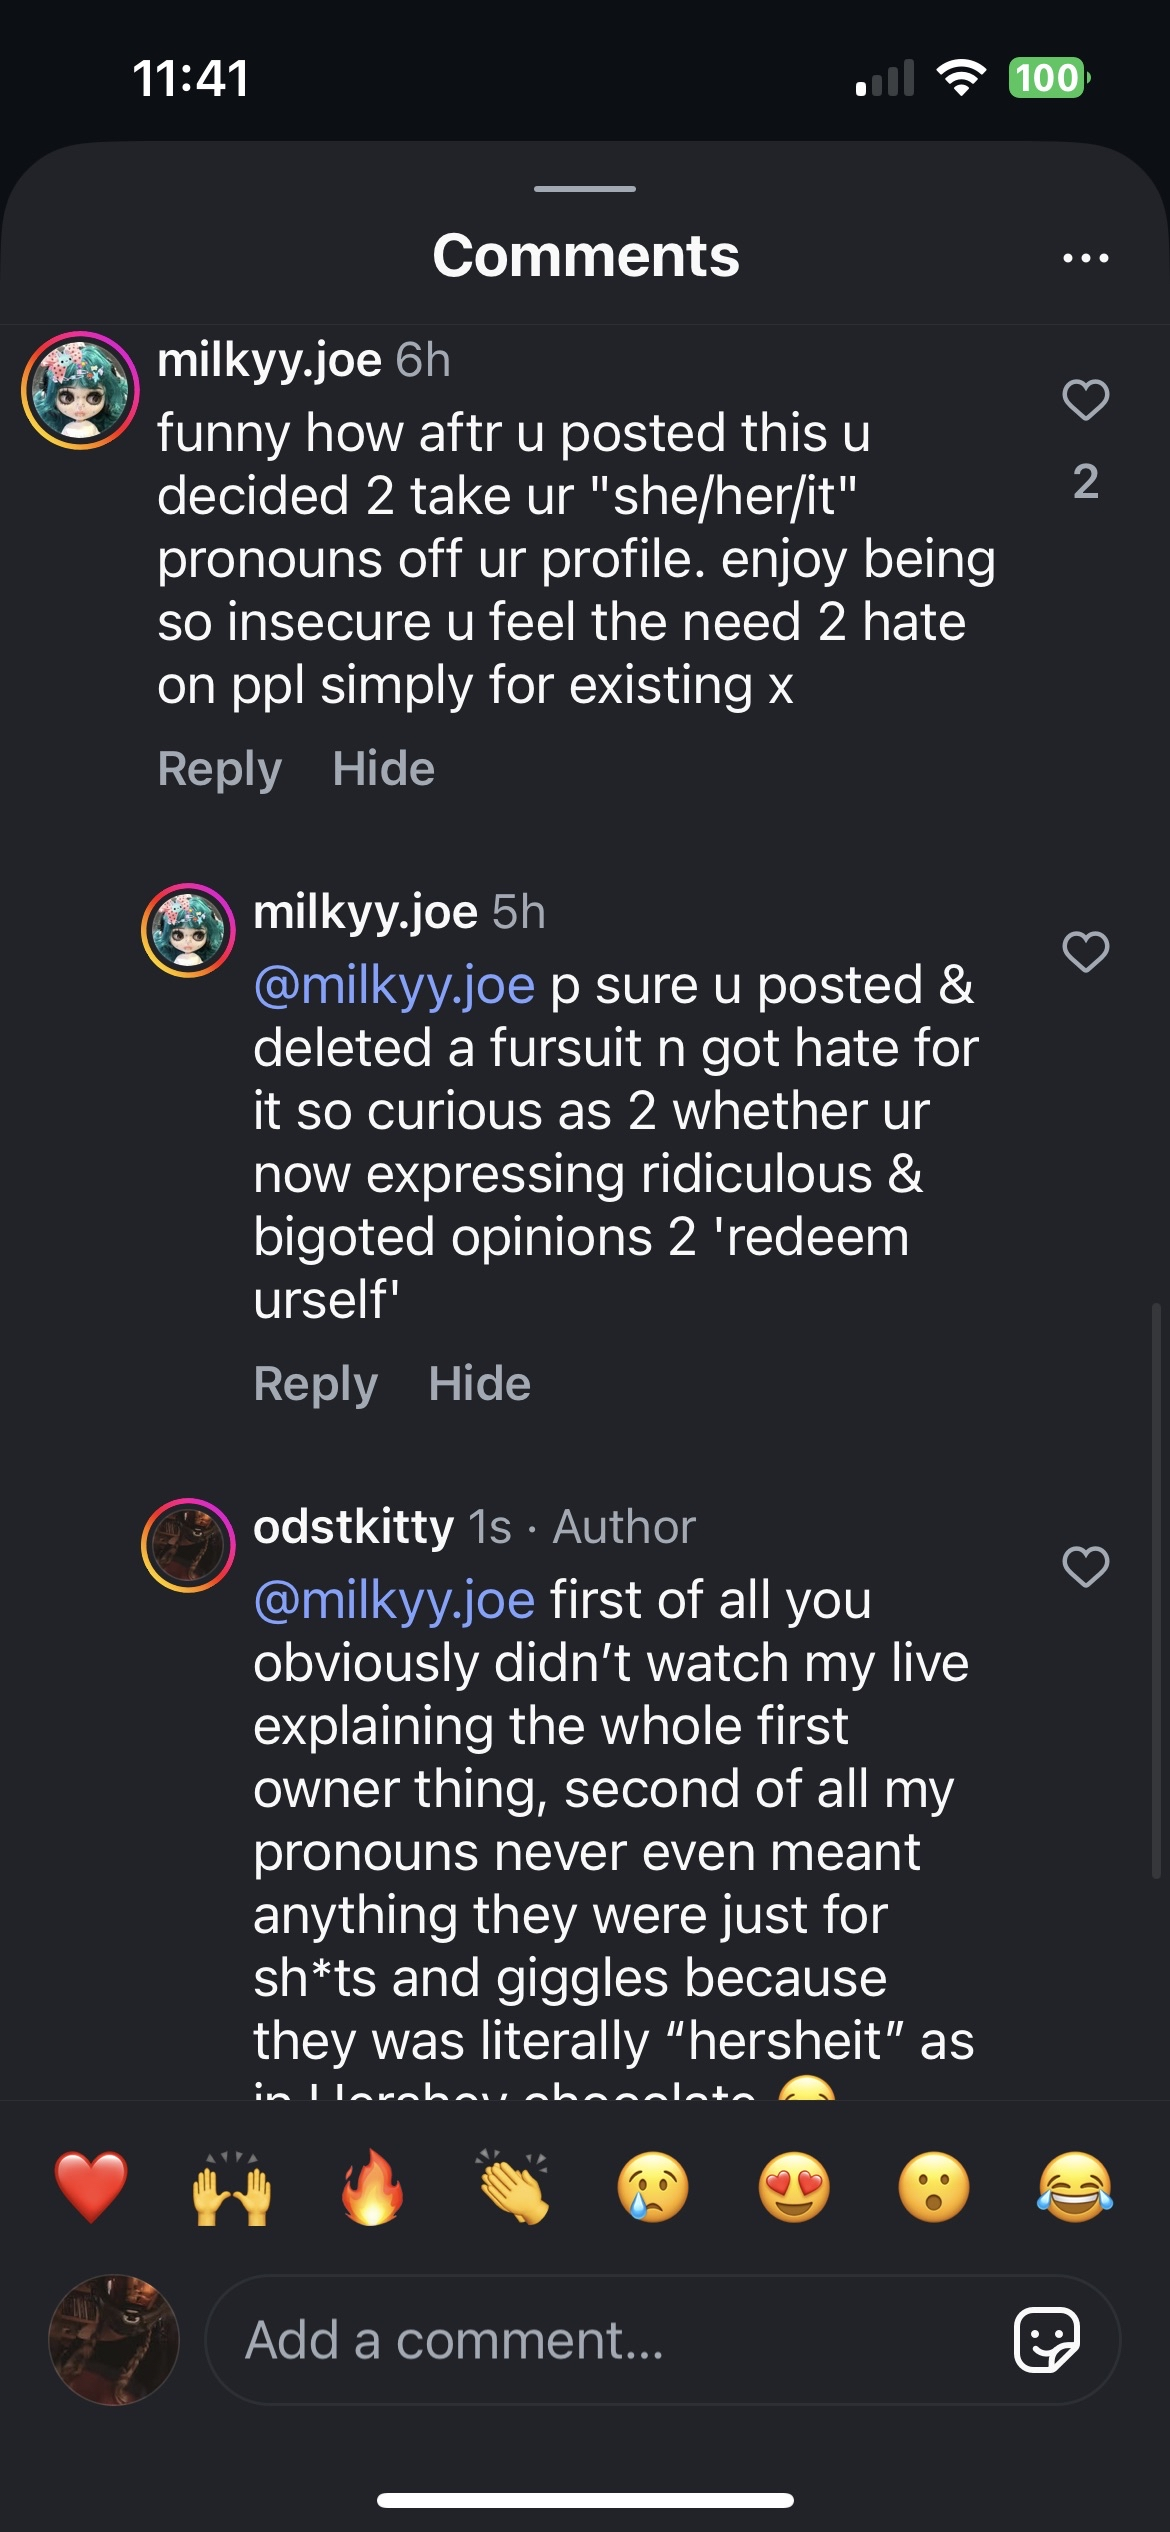Like milkyy.joe's 6h comment with heart

coord(1085,401)
